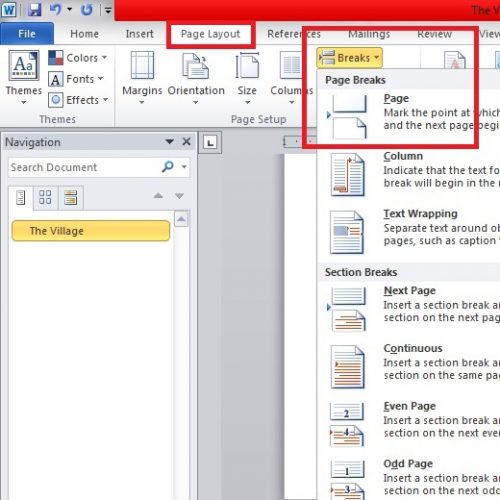500x500 pixels.
Task: Redo the last action
Action: (x=87, y=9)
